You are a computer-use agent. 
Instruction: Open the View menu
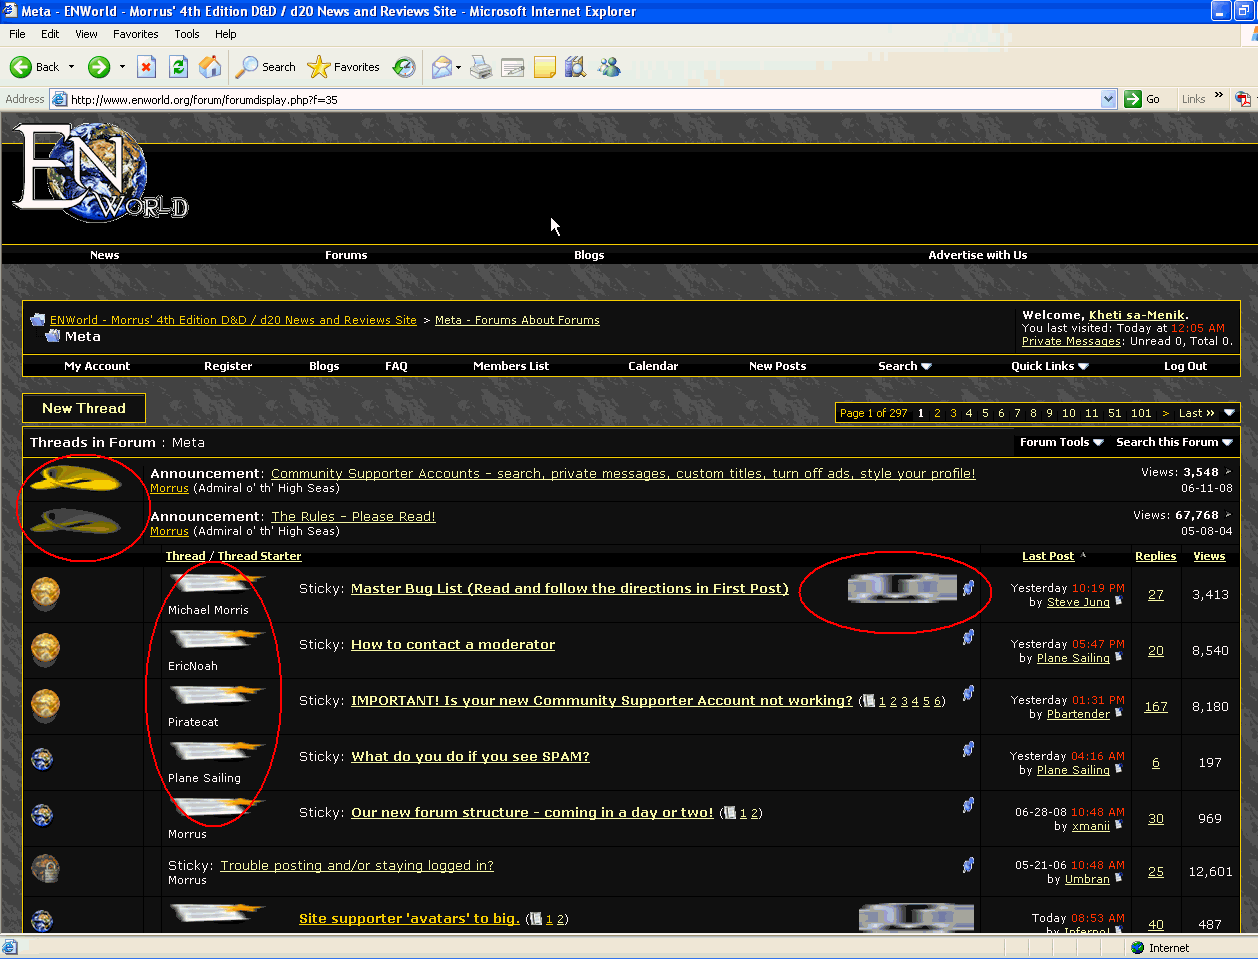(86, 34)
